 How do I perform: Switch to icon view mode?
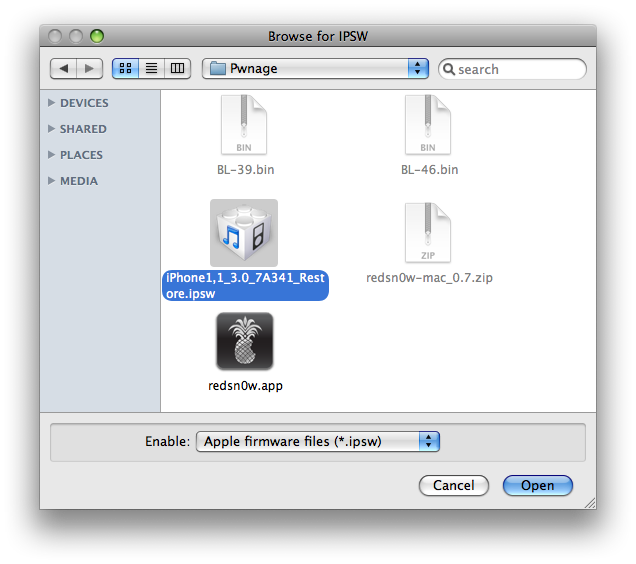(126, 69)
